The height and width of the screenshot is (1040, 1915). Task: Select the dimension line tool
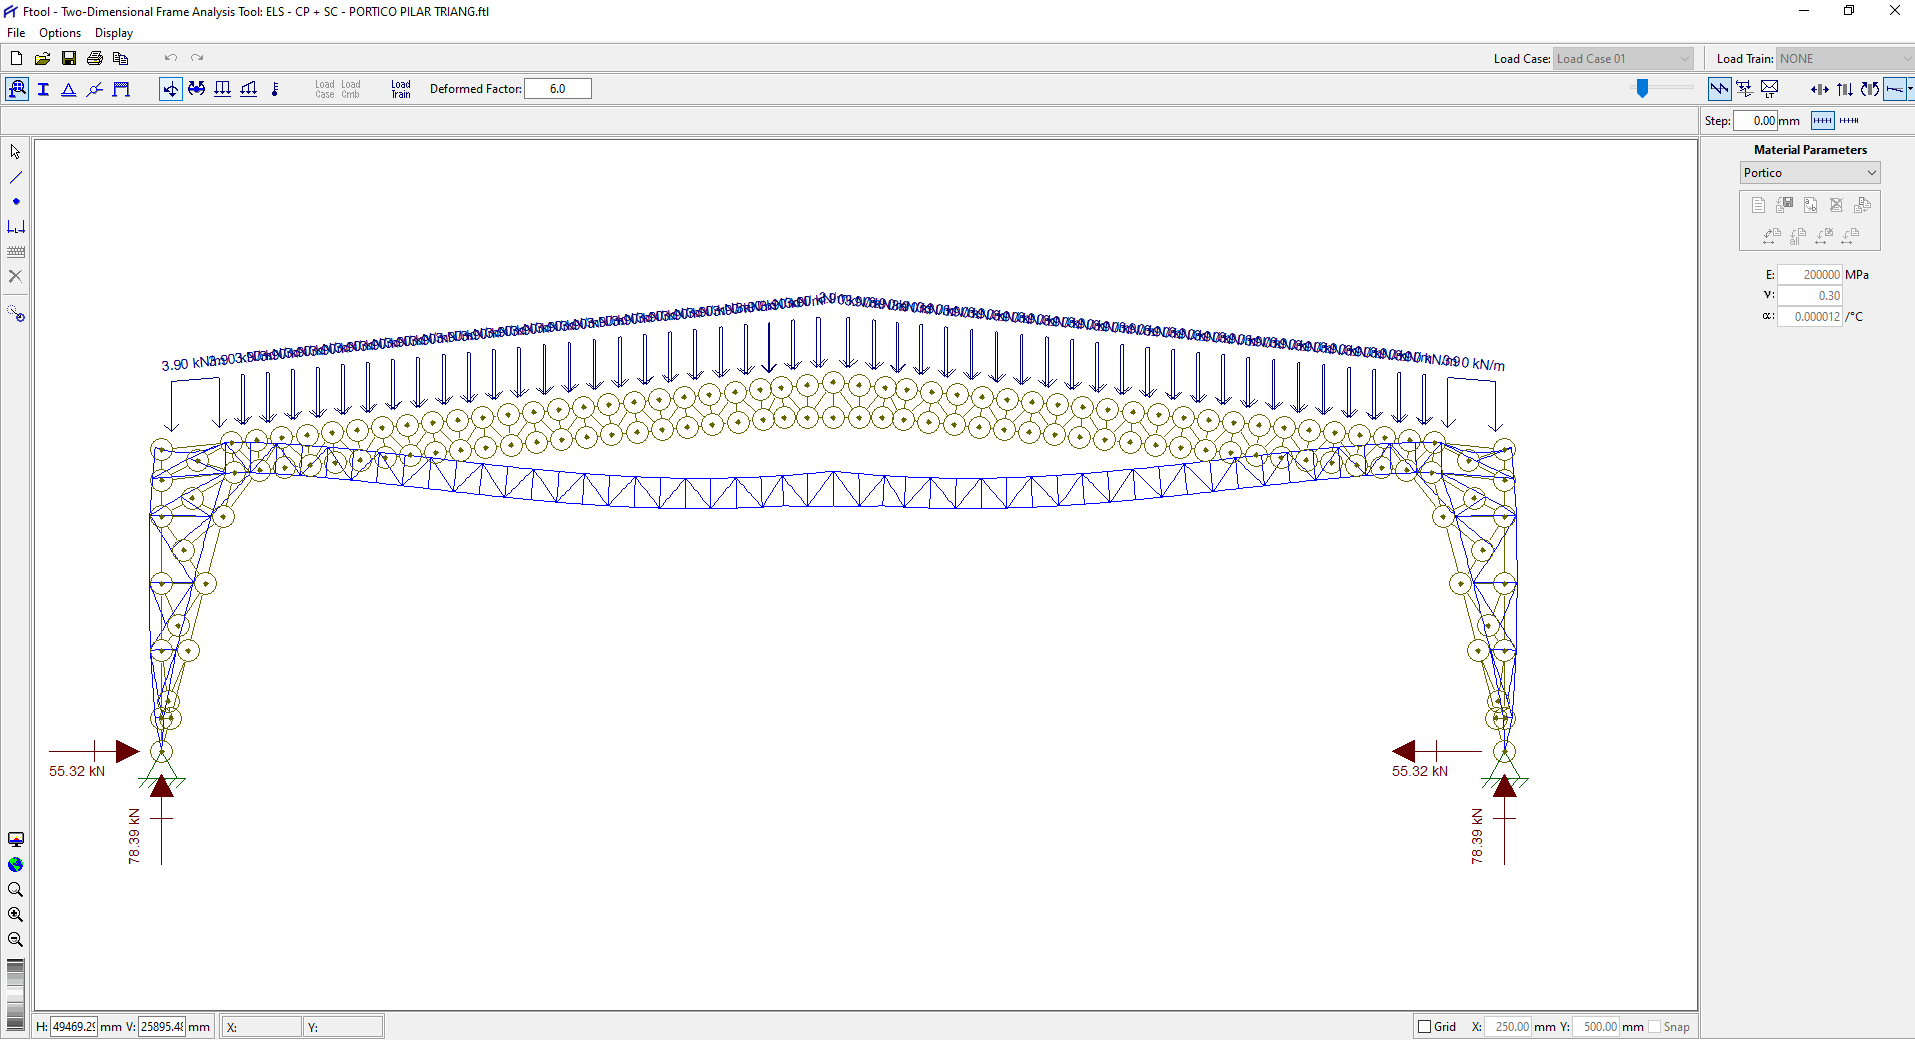tap(15, 227)
